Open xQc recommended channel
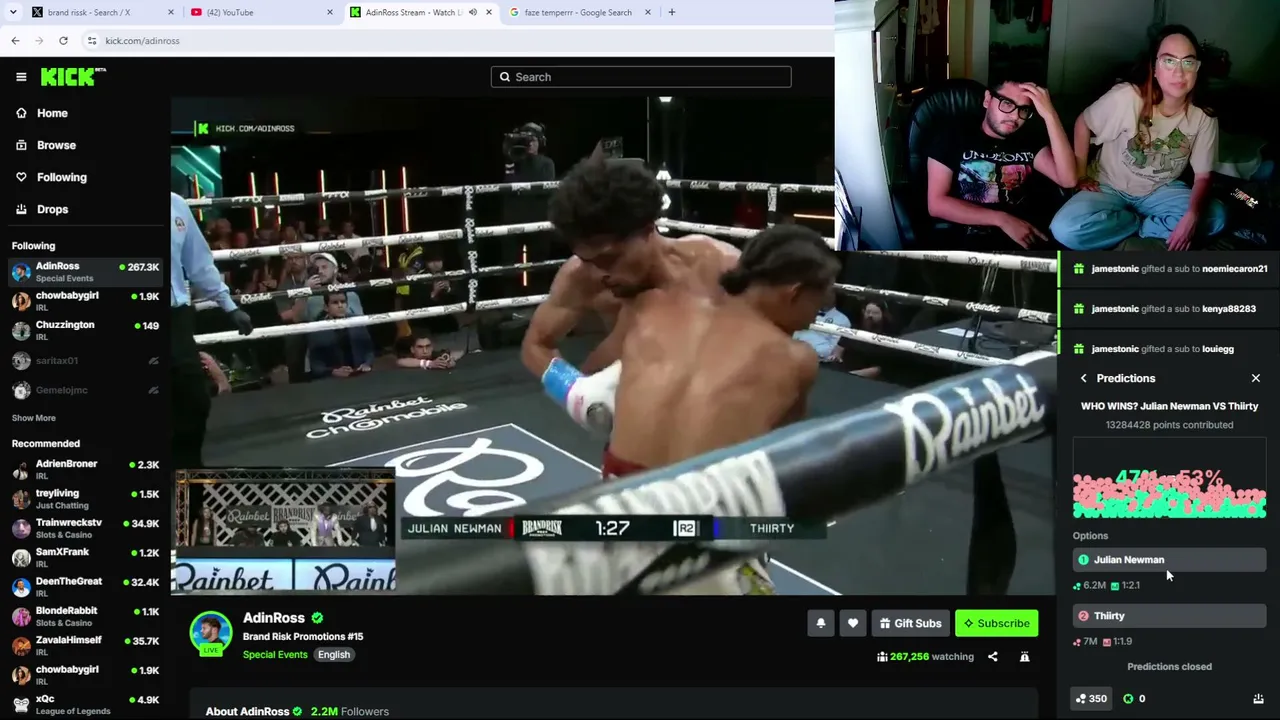Viewport: 1280px width, 720px height. click(x=85, y=704)
